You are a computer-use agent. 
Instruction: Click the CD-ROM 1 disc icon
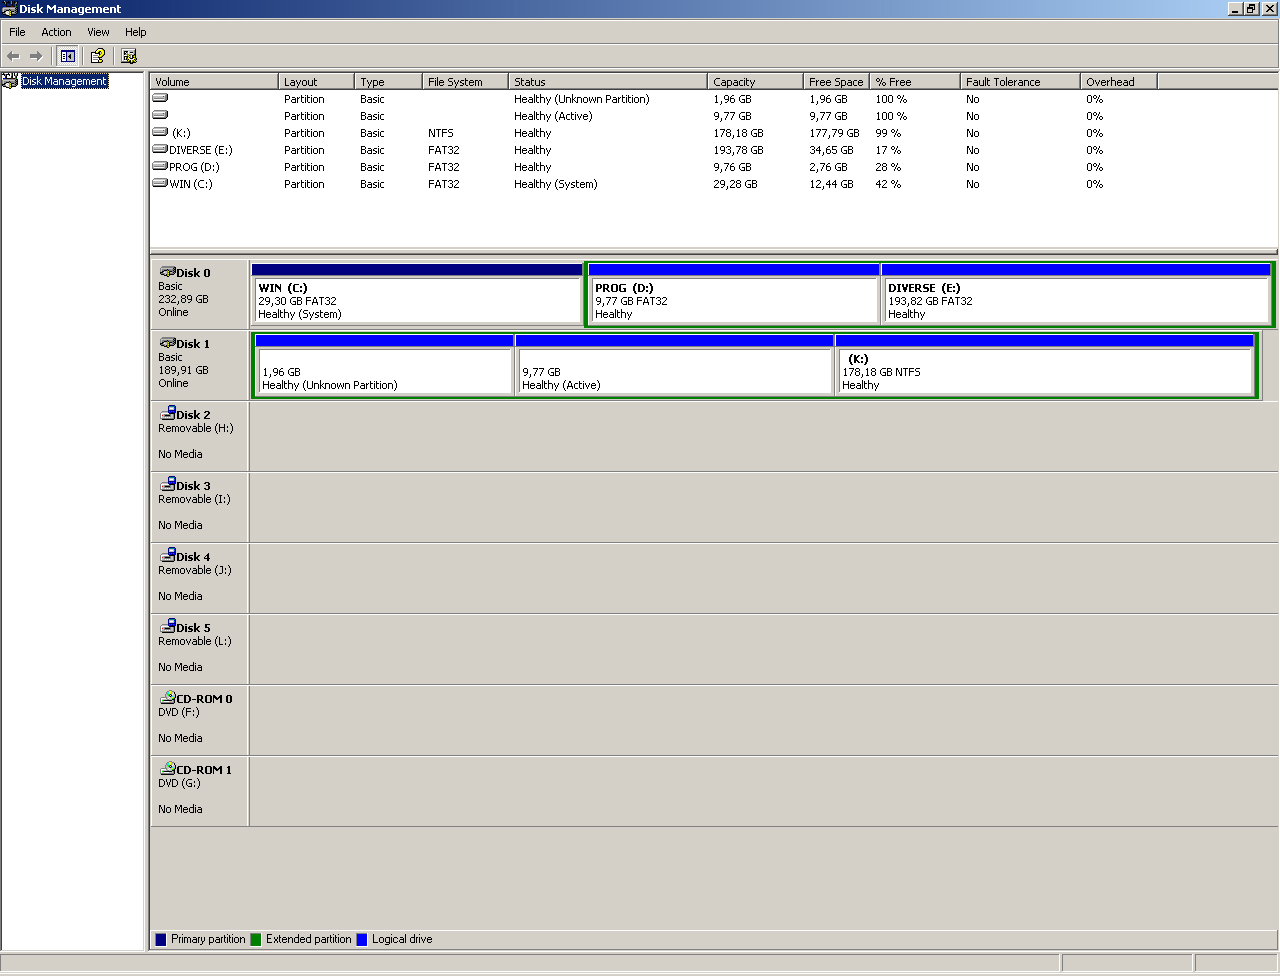(x=167, y=769)
